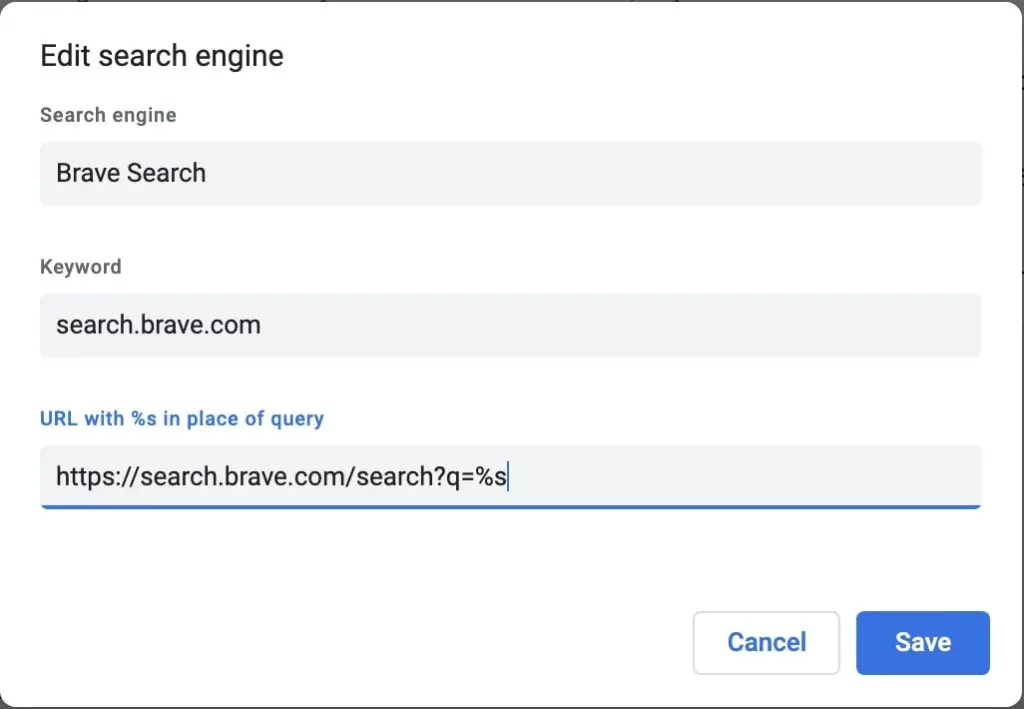Click the blinking text cursor in URL field

[508, 476]
